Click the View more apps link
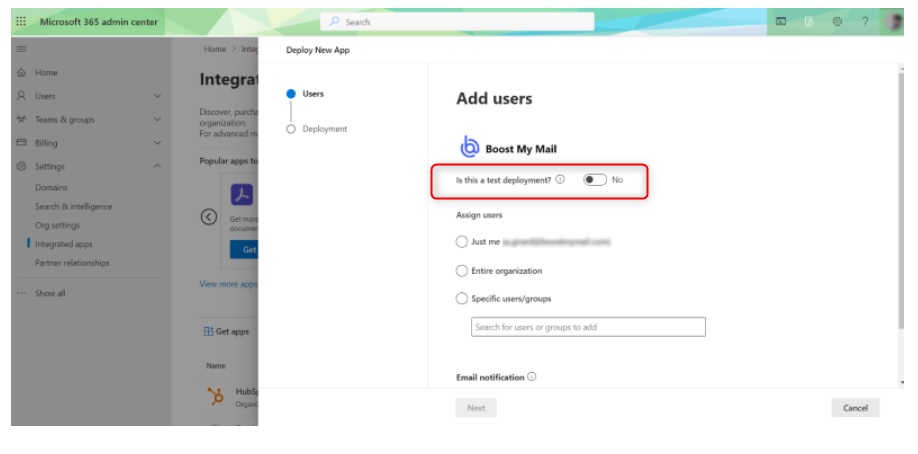The image size is (918, 454). coord(228,284)
